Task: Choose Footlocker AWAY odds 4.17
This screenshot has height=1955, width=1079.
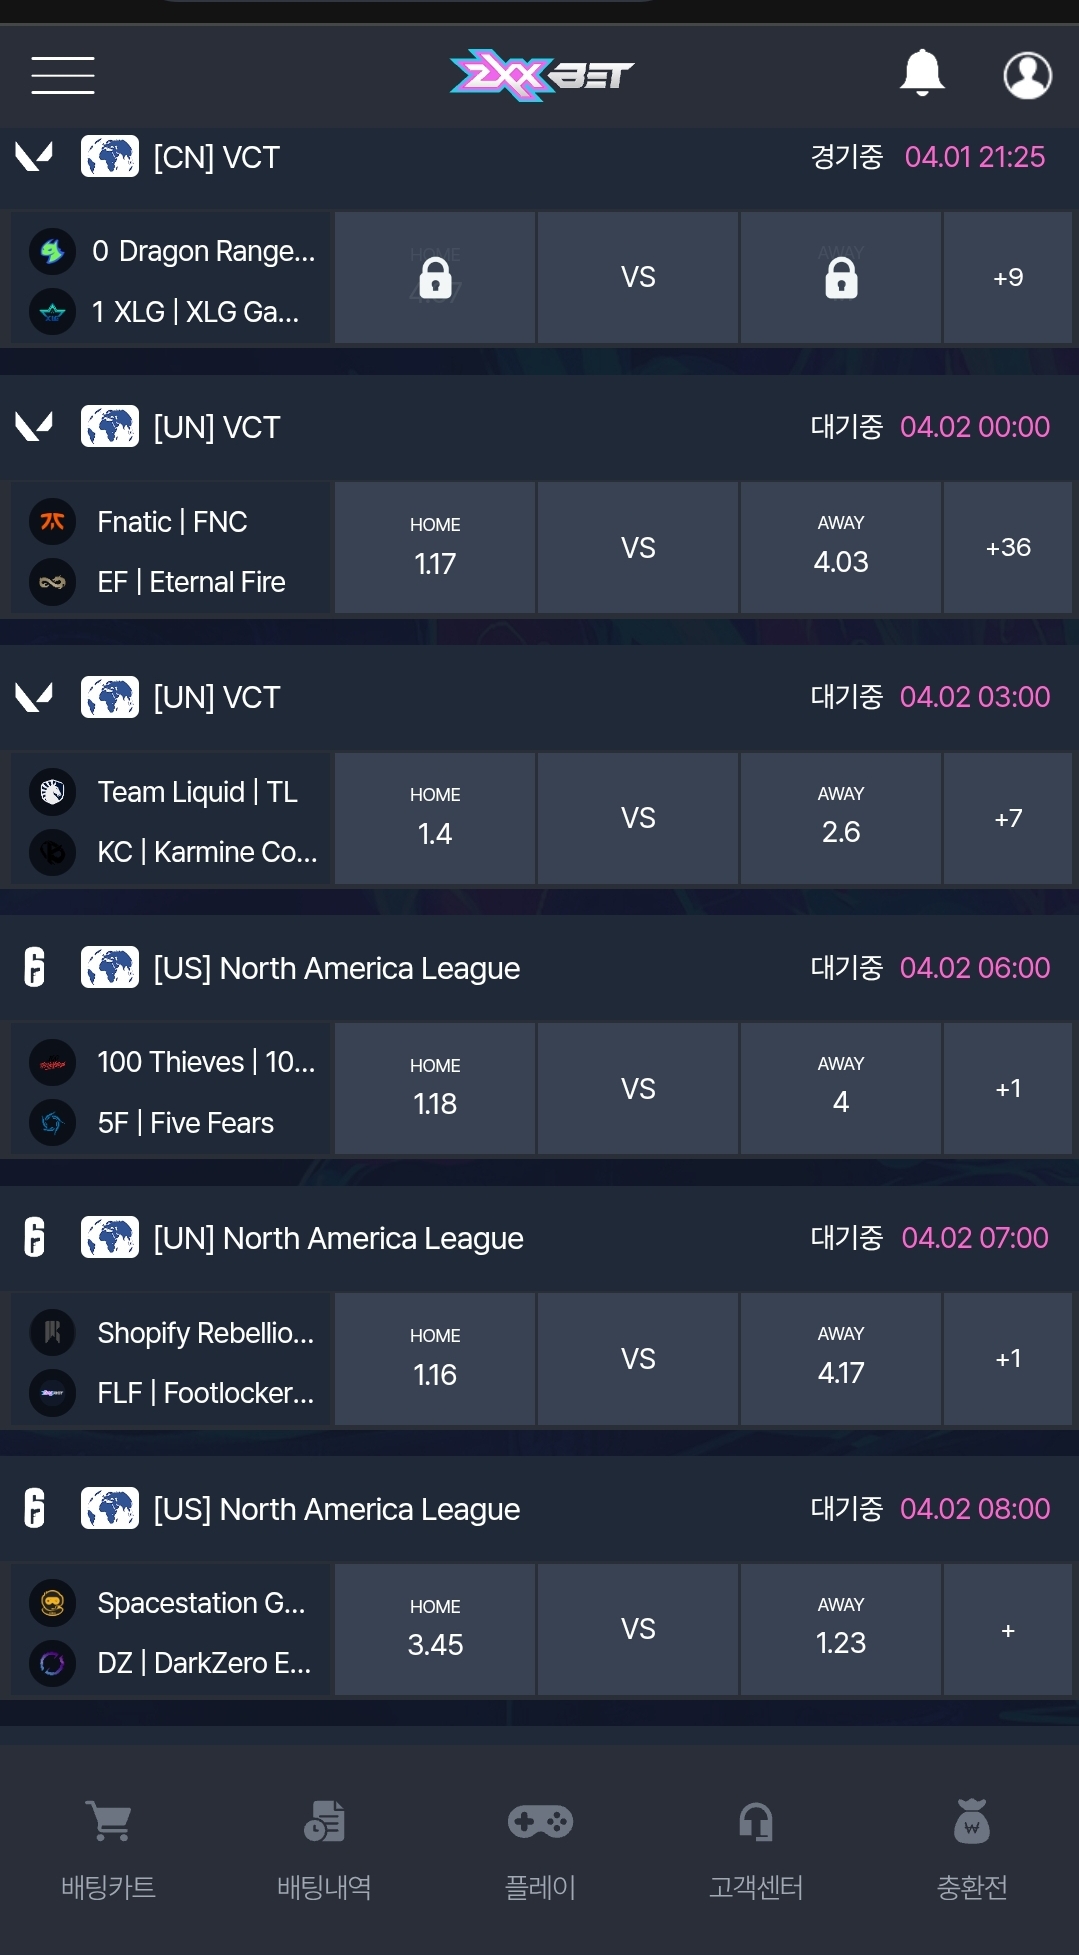Action: coord(840,1359)
